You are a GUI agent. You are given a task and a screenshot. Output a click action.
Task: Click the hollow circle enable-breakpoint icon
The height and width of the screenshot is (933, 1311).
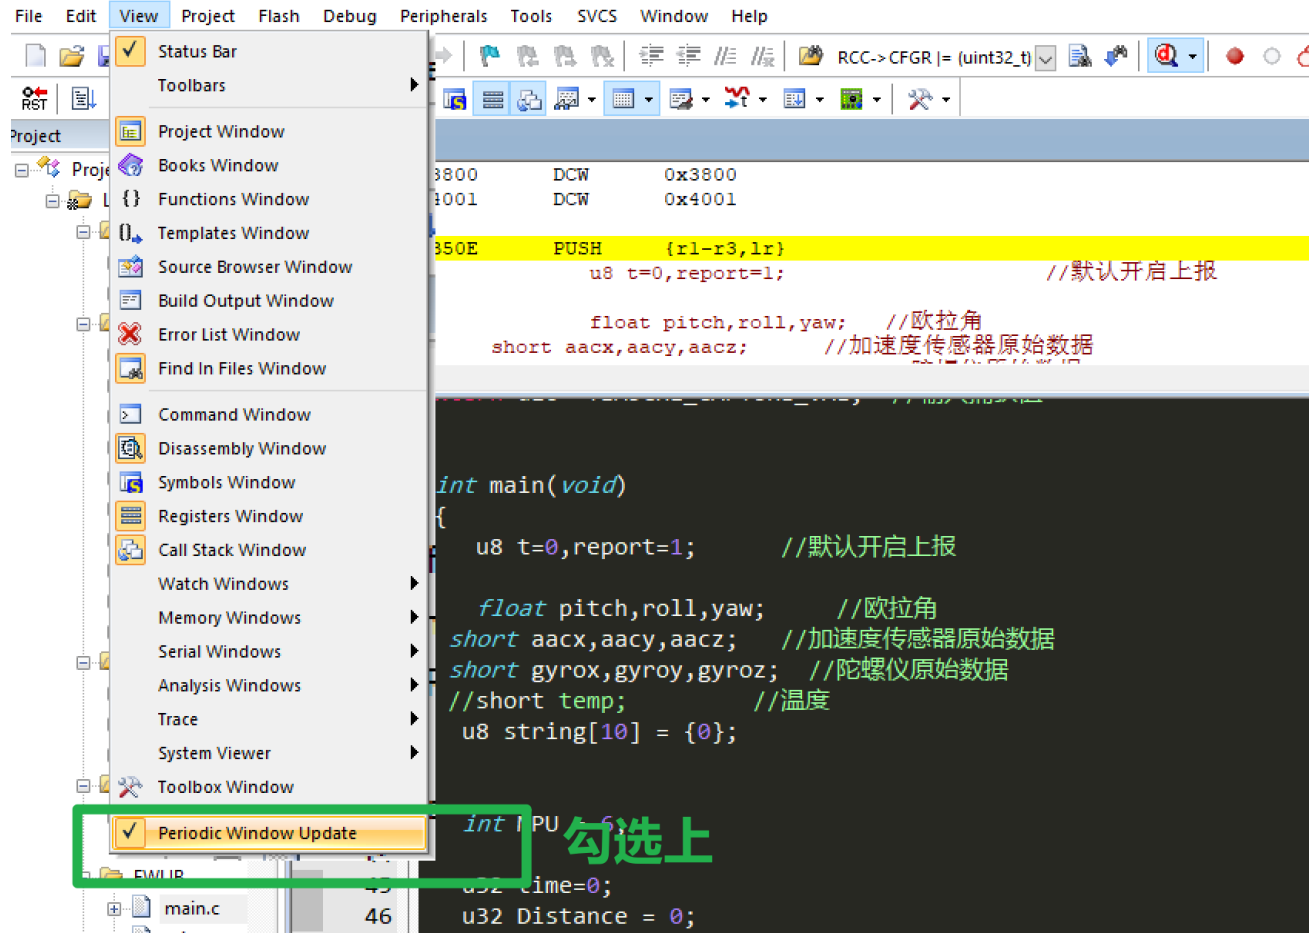point(1272,56)
